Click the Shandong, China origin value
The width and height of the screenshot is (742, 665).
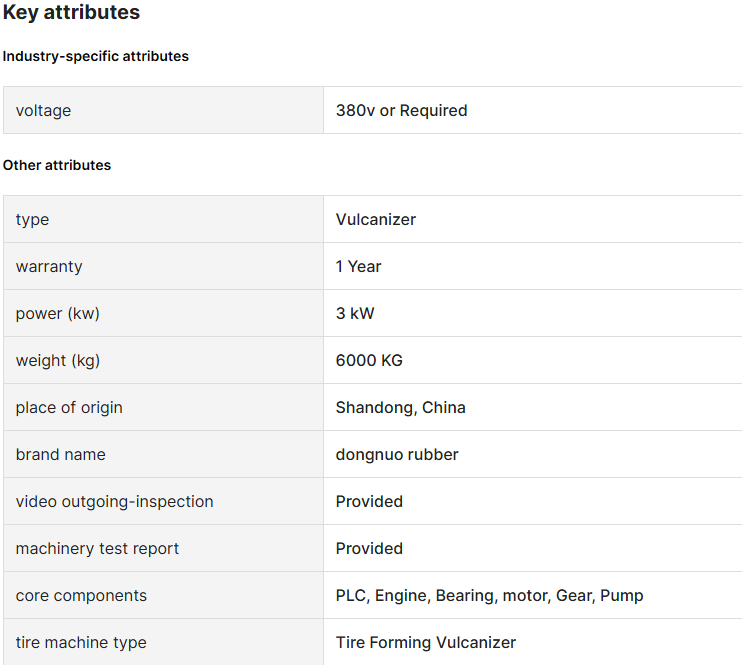point(400,408)
